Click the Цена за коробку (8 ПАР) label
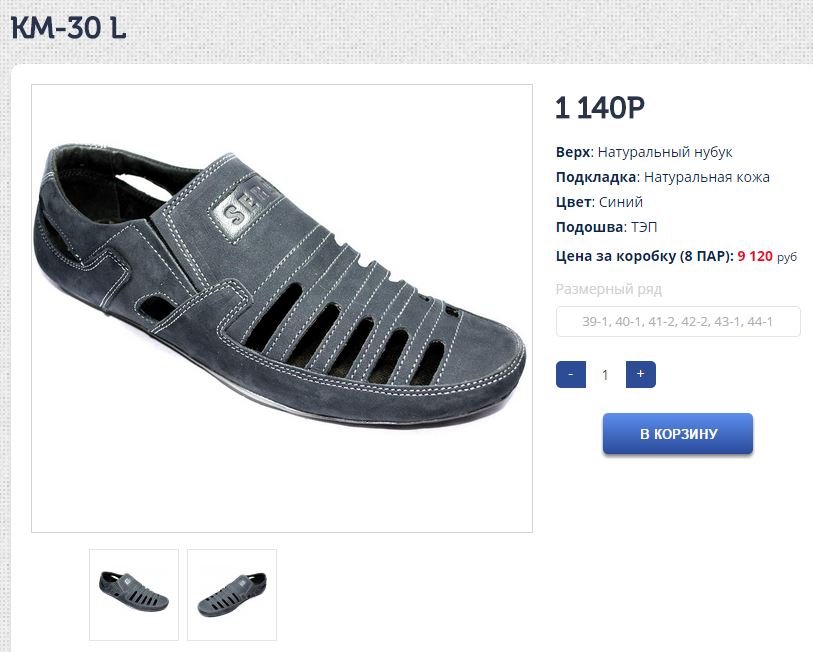 pos(644,256)
